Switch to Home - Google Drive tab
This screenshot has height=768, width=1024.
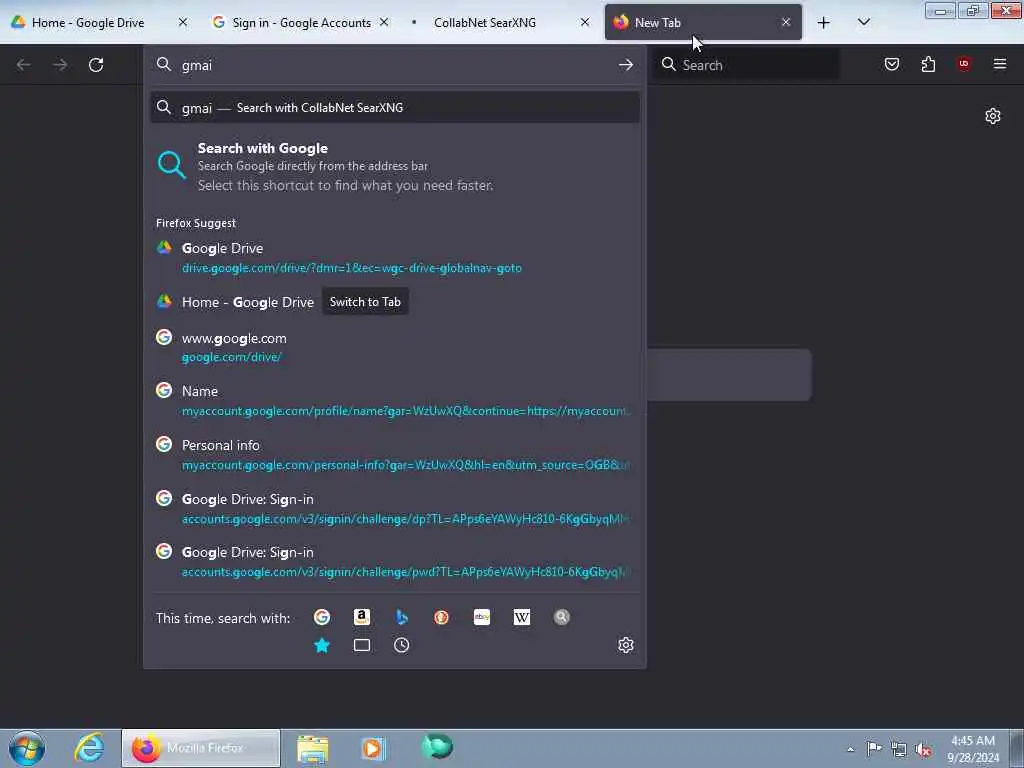pyautogui.click(x=88, y=22)
